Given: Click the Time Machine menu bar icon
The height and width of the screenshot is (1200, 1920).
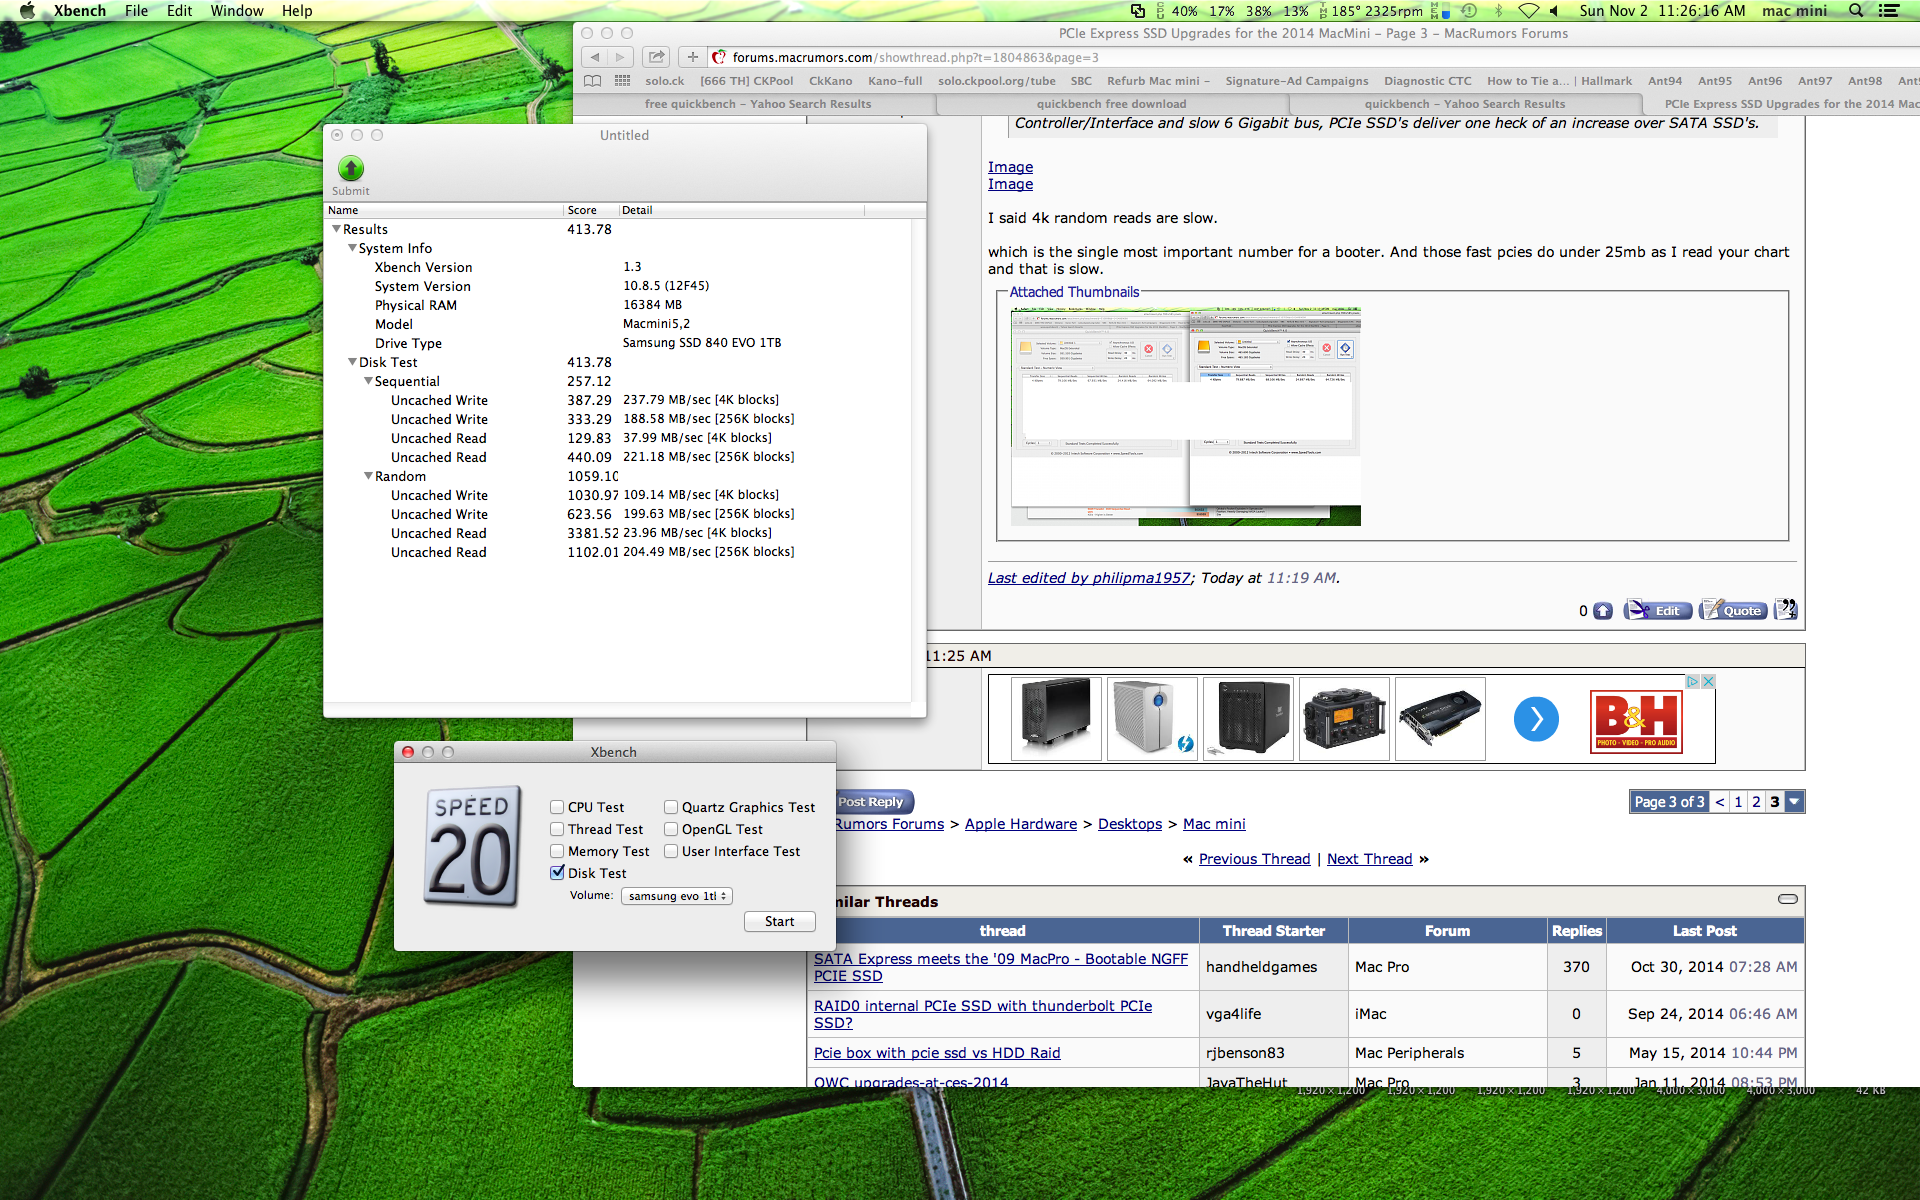Looking at the screenshot, I should [x=1469, y=11].
